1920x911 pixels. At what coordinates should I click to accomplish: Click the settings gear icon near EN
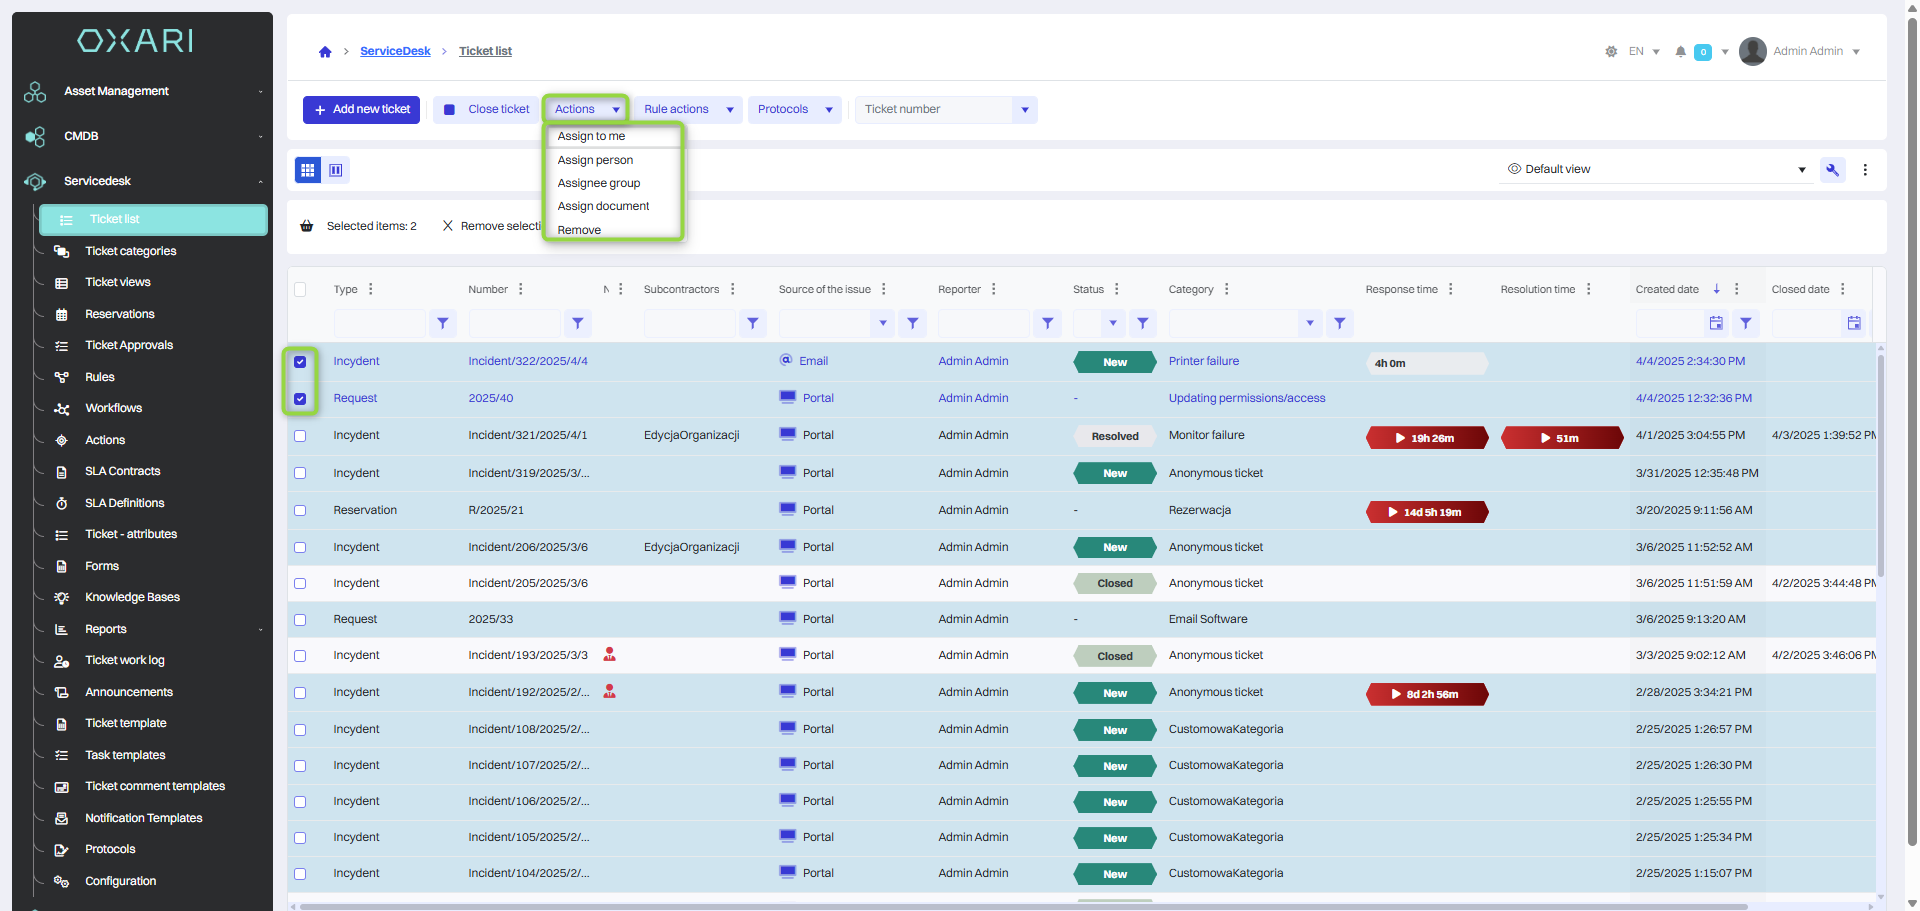[1611, 52]
